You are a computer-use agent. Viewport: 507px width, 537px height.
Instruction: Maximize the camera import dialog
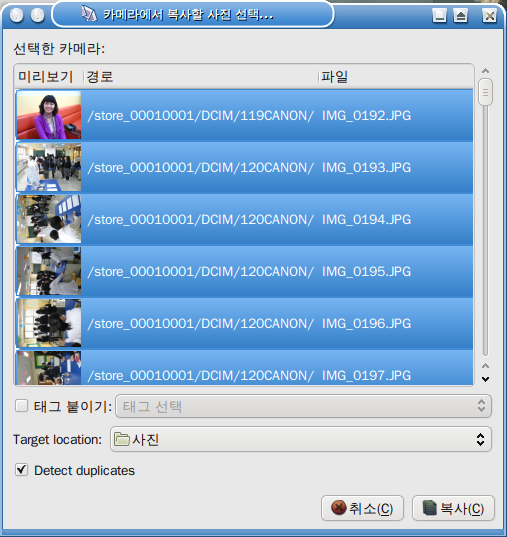[460, 16]
